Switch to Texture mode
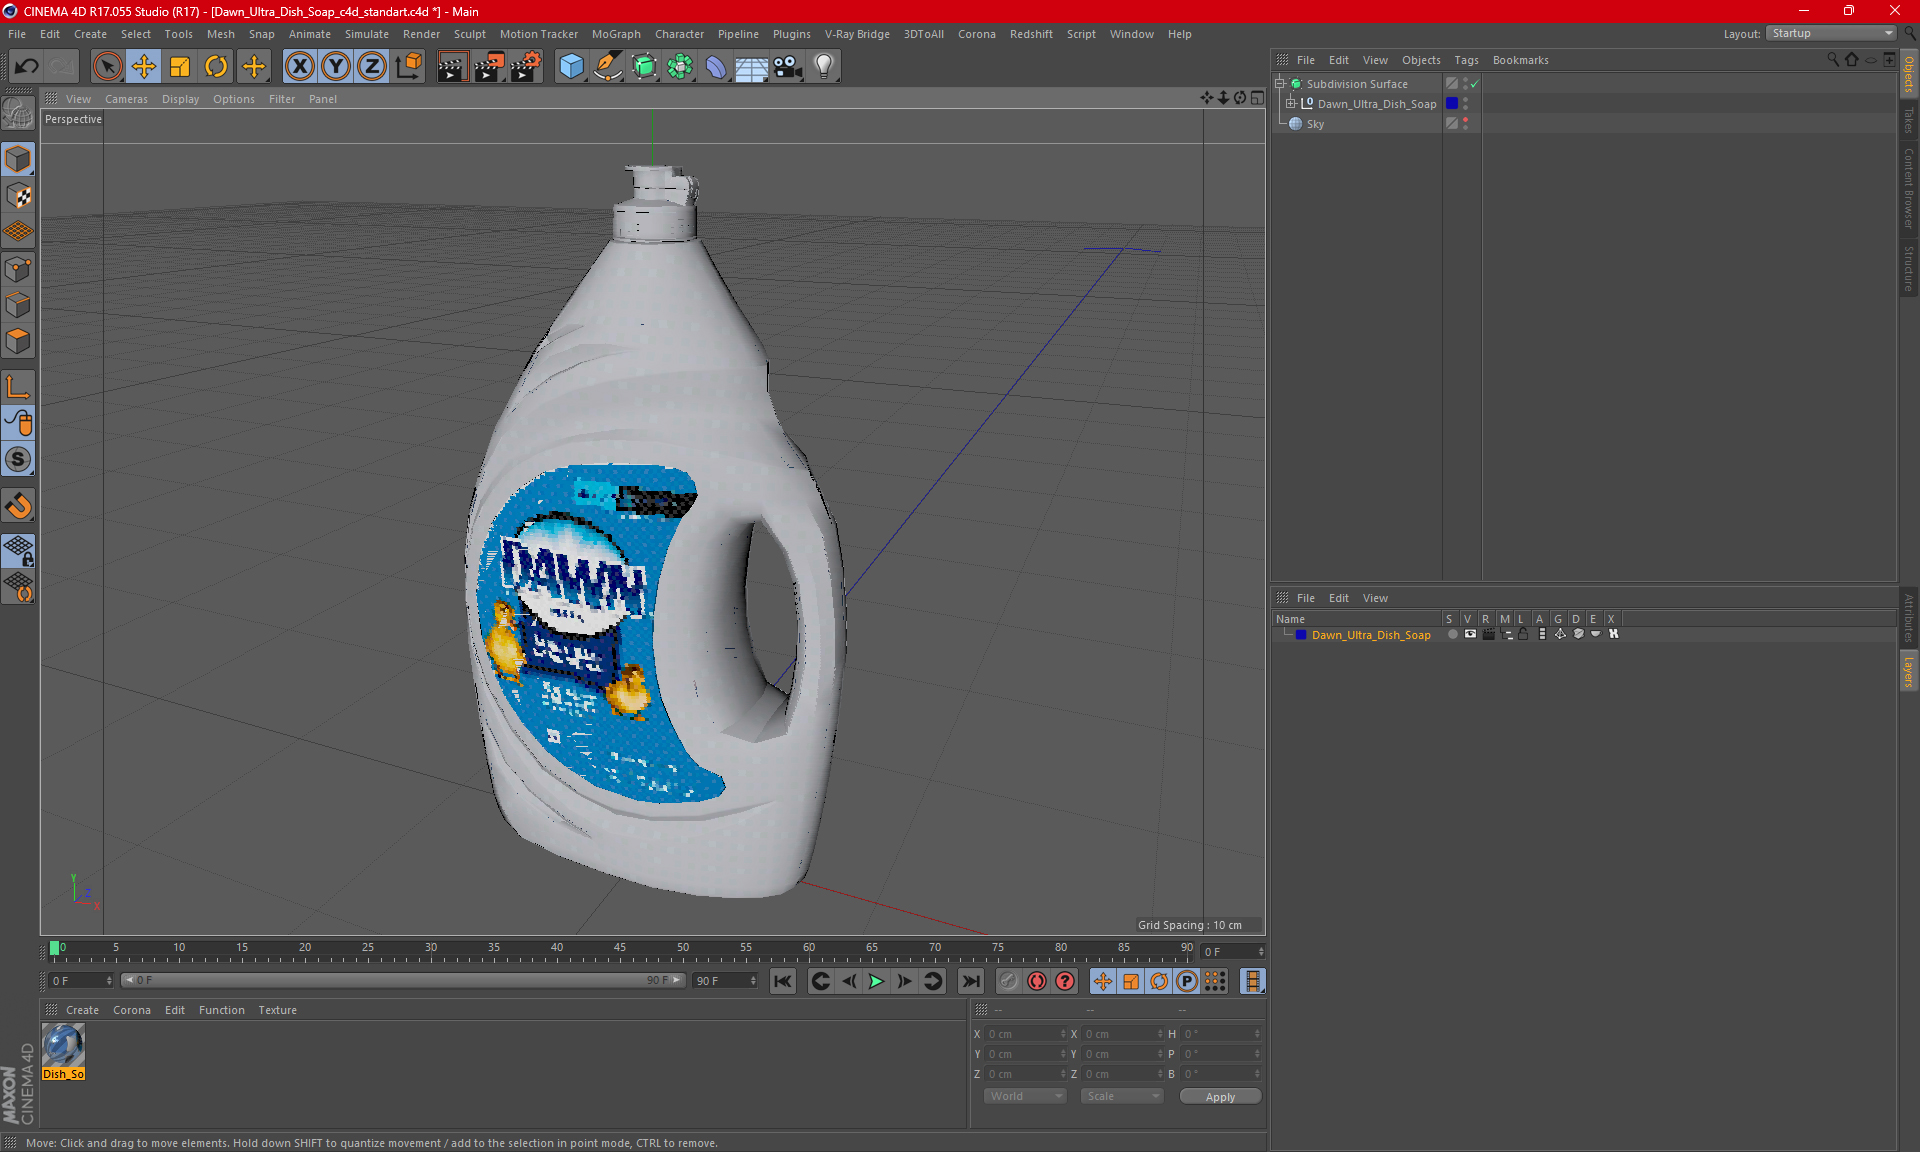Image resolution: width=1920 pixels, height=1152 pixels. pyautogui.click(x=18, y=196)
